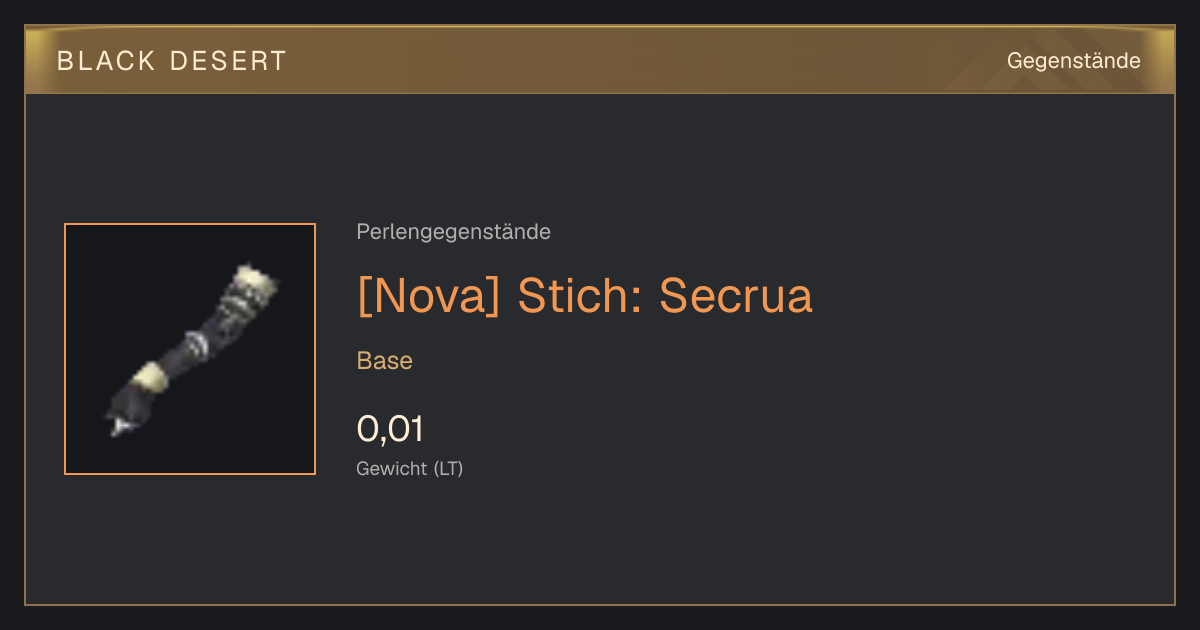
Task: Click the word Secrua in the title
Action: click(736, 296)
